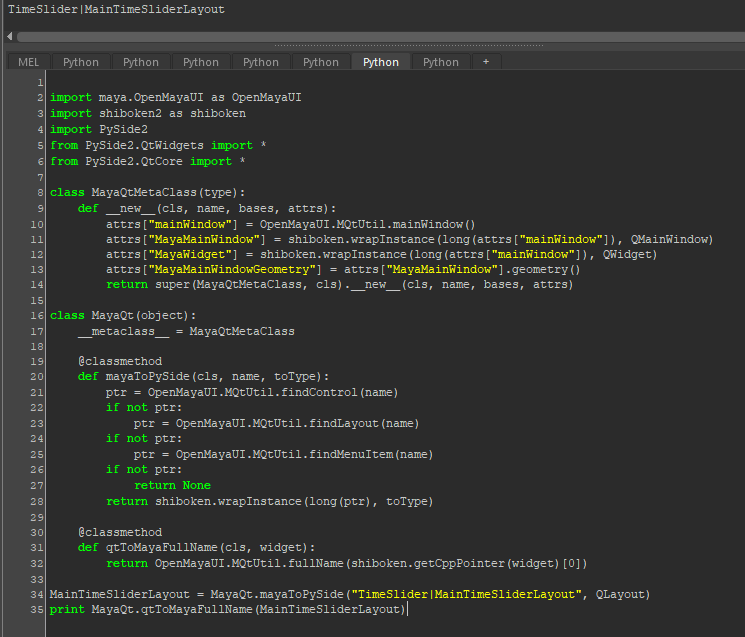The width and height of the screenshot is (745, 637).
Task: Select the third Python tab
Action: pos(201,62)
